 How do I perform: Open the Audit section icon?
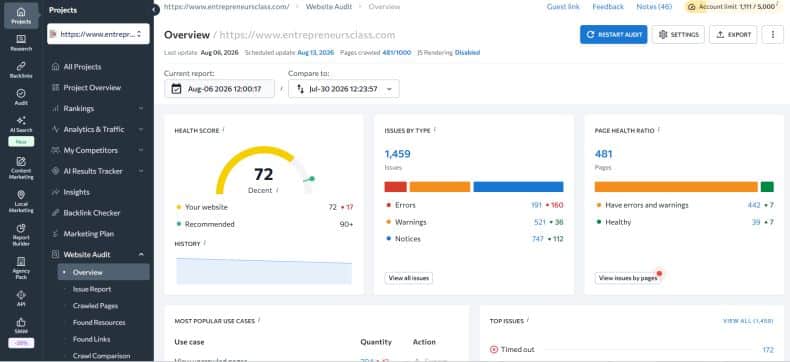(21, 97)
